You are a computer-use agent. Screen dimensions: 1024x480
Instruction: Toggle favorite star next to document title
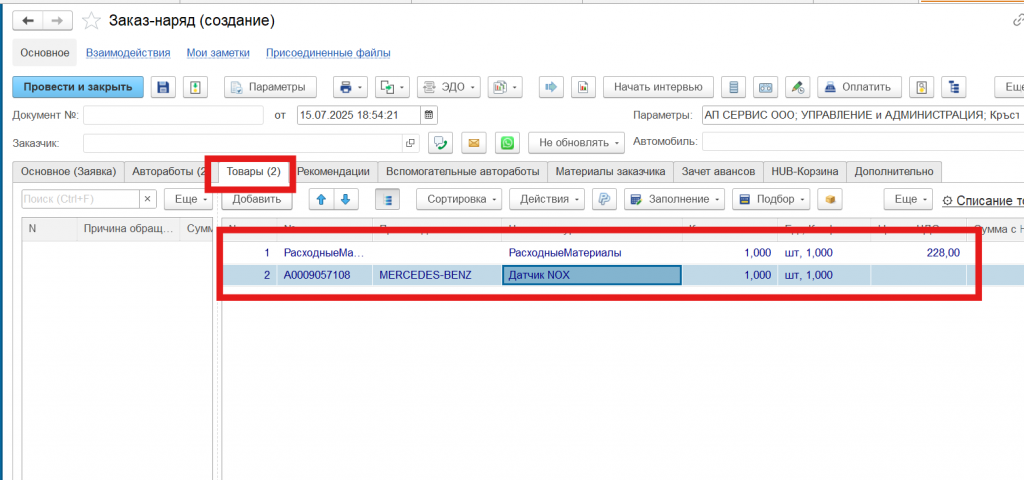click(91, 21)
